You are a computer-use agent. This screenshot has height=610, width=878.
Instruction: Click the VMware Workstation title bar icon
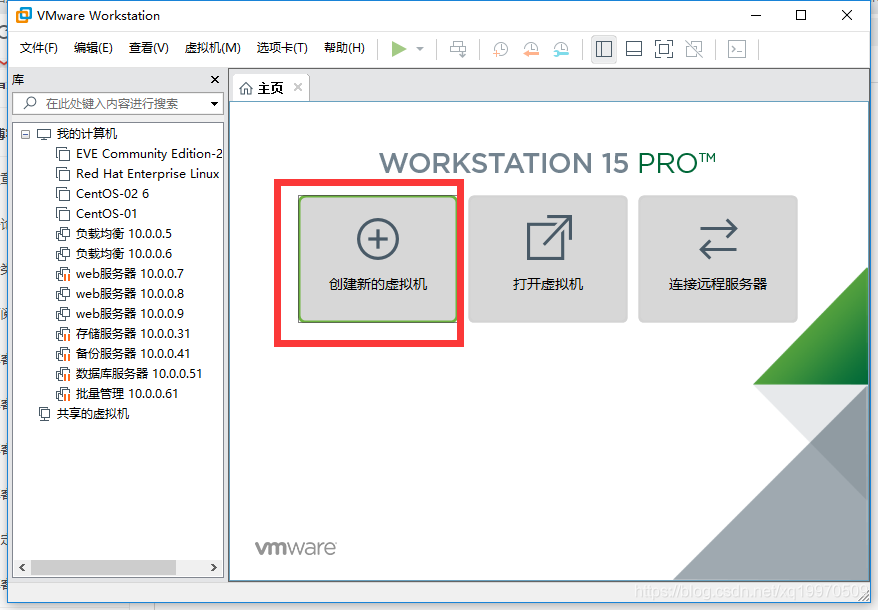pyautogui.click(x=24, y=16)
